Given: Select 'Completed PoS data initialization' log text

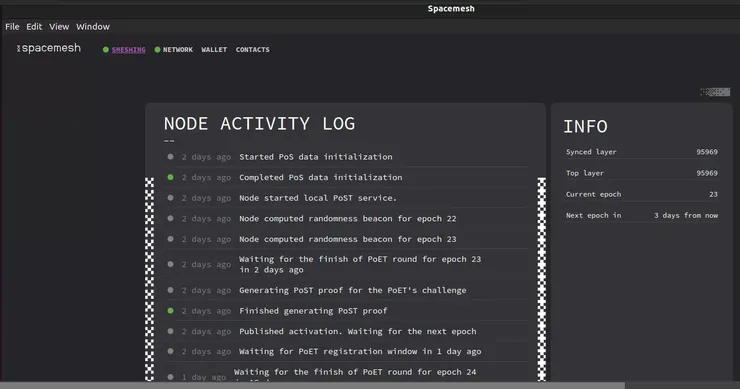Looking at the screenshot, I should click(320, 177).
